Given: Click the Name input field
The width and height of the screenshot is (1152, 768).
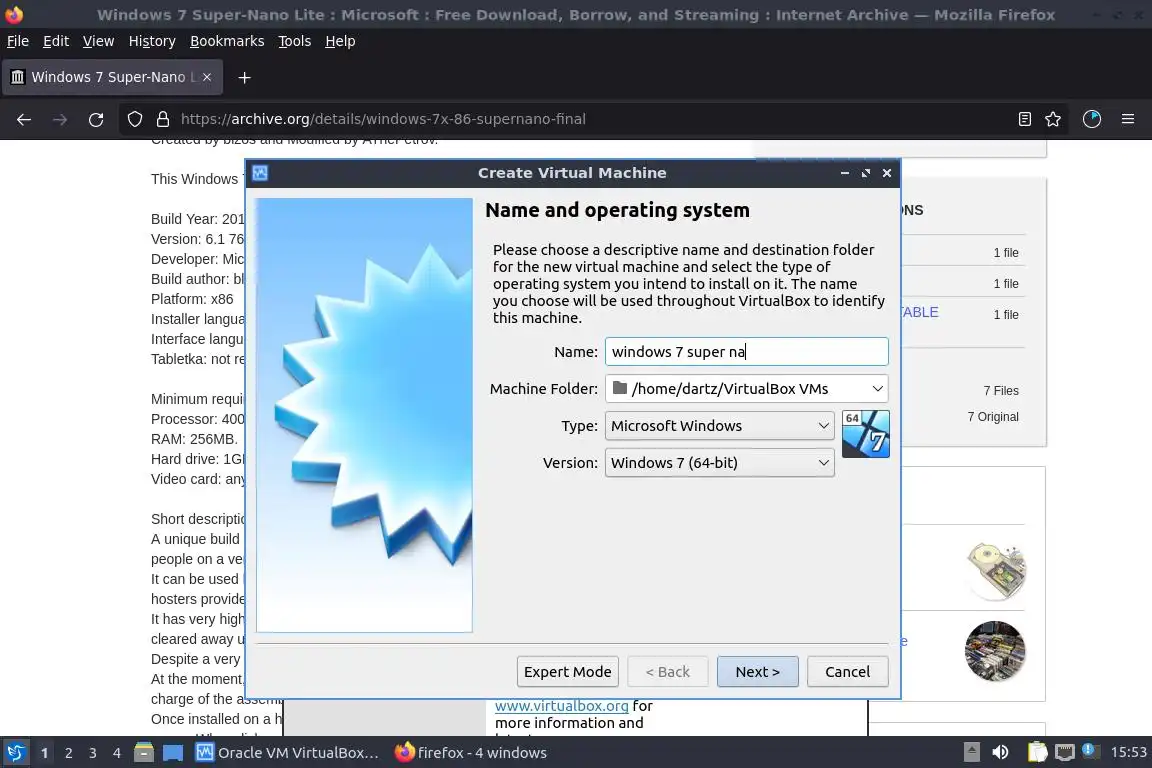Looking at the screenshot, I should click(x=746, y=351).
